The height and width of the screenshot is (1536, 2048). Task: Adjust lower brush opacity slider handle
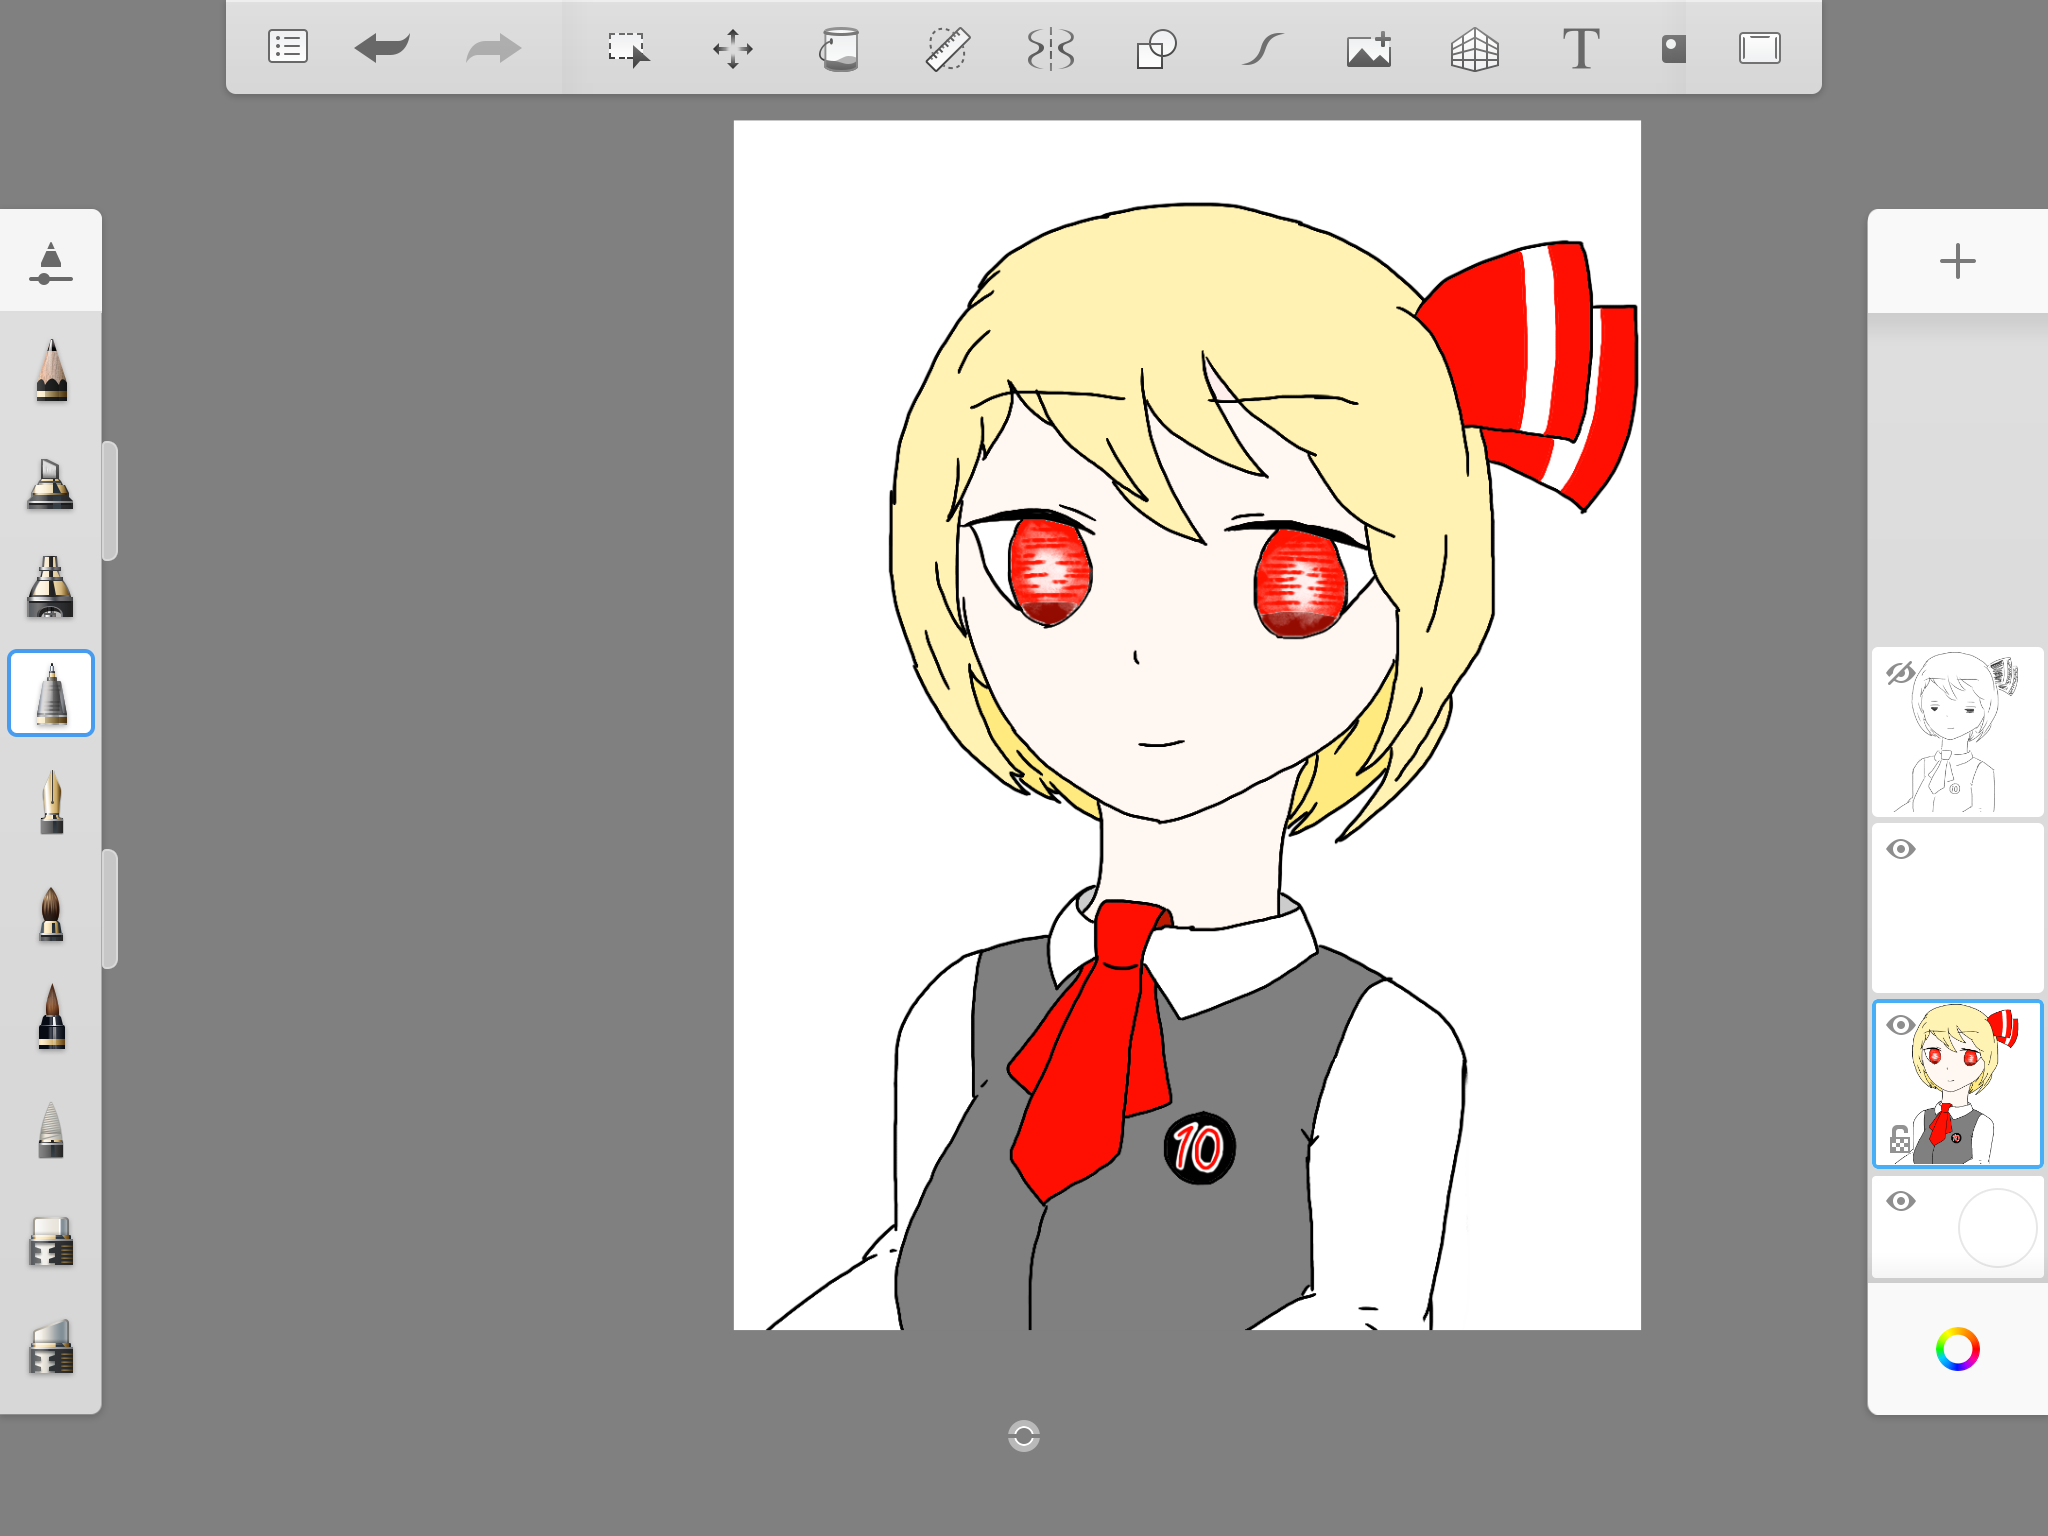point(110,908)
